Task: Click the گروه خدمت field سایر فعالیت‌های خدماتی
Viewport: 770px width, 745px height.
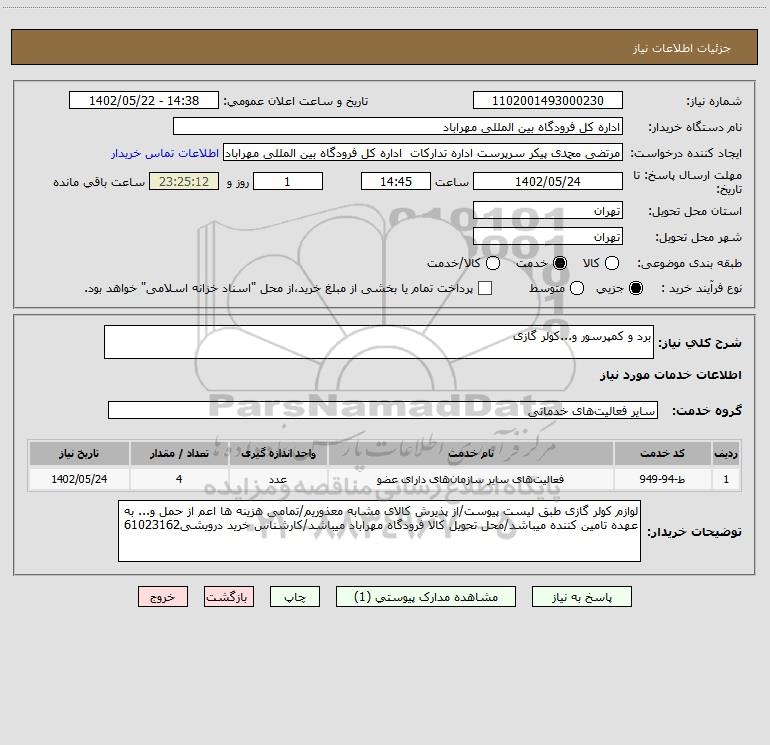Action: pos(383,411)
